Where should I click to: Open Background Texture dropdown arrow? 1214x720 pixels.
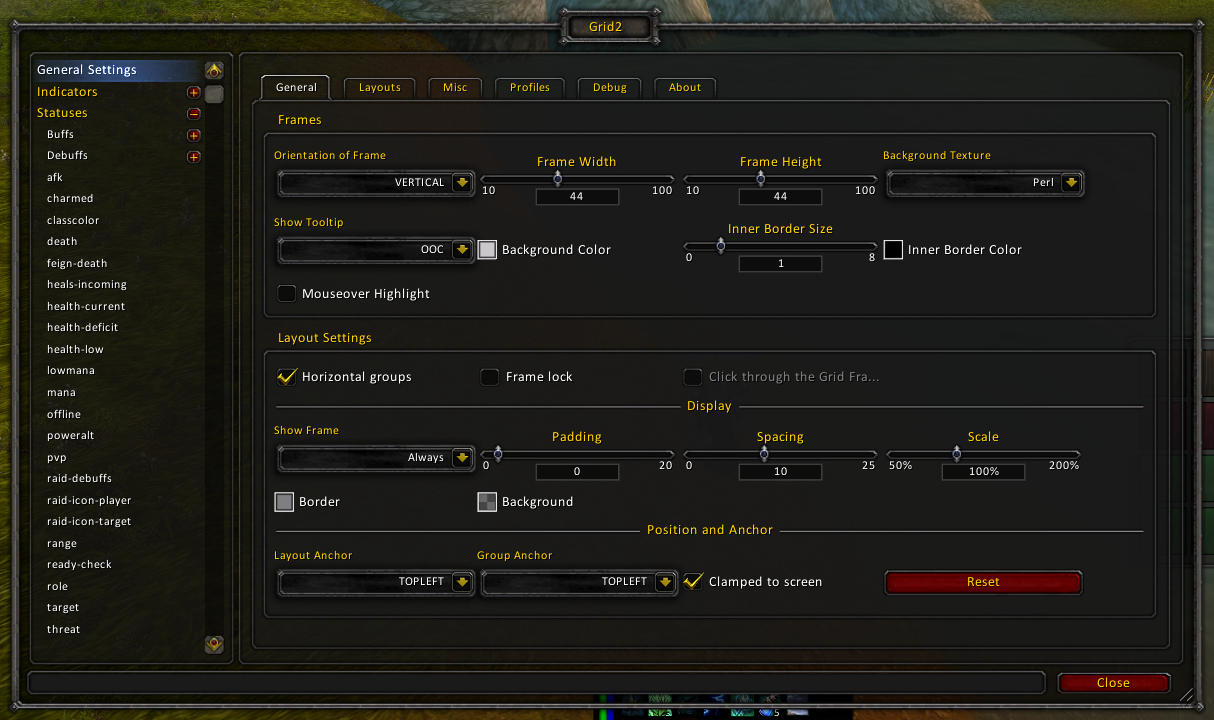point(1070,183)
